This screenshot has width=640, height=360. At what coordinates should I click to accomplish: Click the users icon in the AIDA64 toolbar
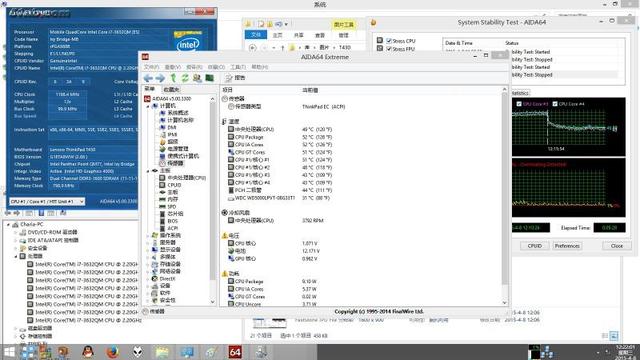click(x=197, y=78)
